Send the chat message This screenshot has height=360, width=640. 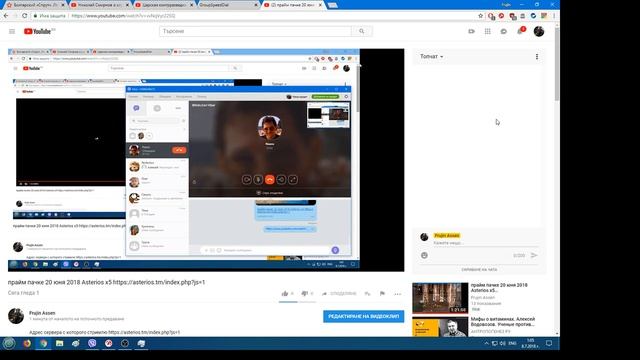coord(534,255)
